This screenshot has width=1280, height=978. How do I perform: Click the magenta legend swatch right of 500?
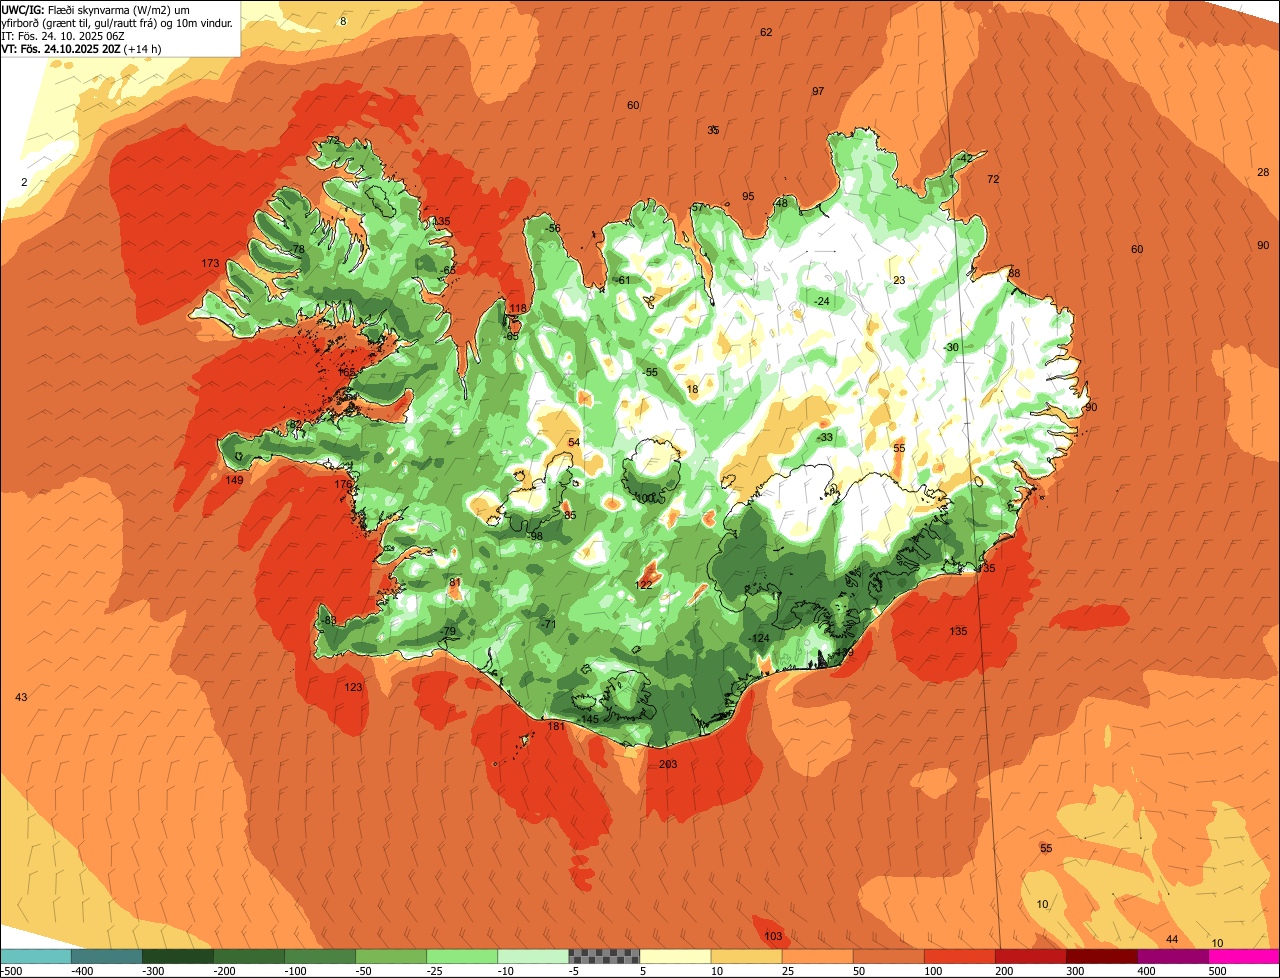[1244, 956]
